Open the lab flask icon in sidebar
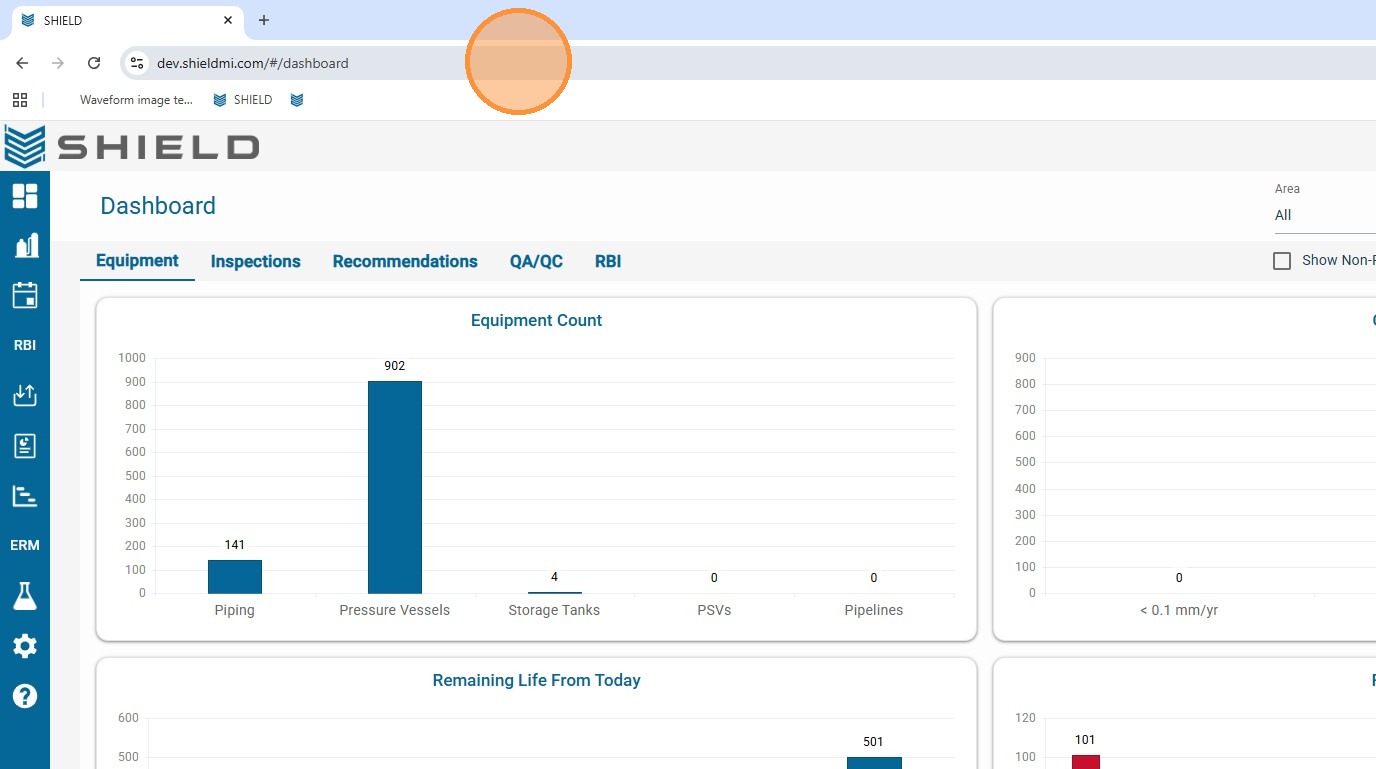 tap(25, 596)
